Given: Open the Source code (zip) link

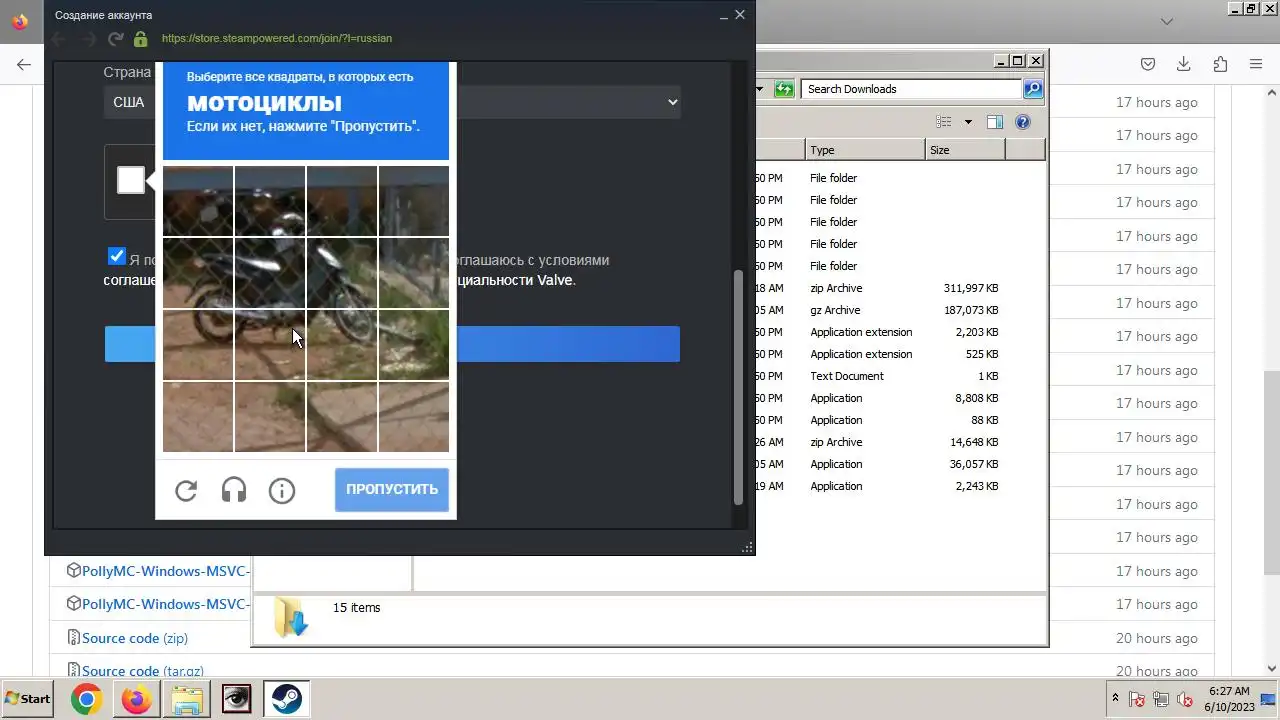Looking at the screenshot, I should coord(134,638).
